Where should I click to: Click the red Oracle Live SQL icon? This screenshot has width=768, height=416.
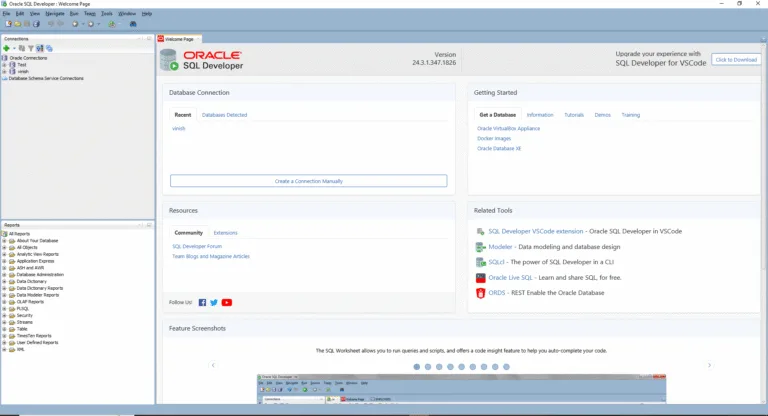[480, 278]
